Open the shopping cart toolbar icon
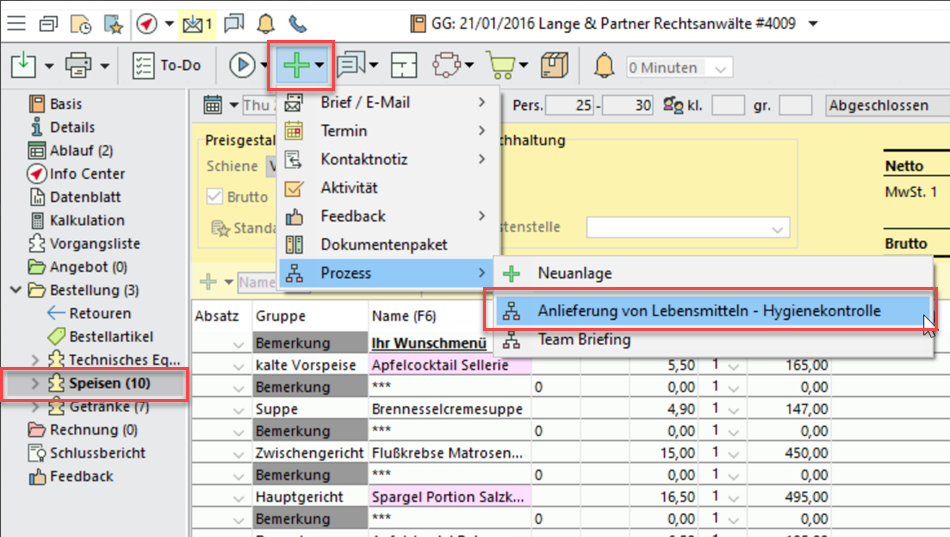 [x=499, y=66]
